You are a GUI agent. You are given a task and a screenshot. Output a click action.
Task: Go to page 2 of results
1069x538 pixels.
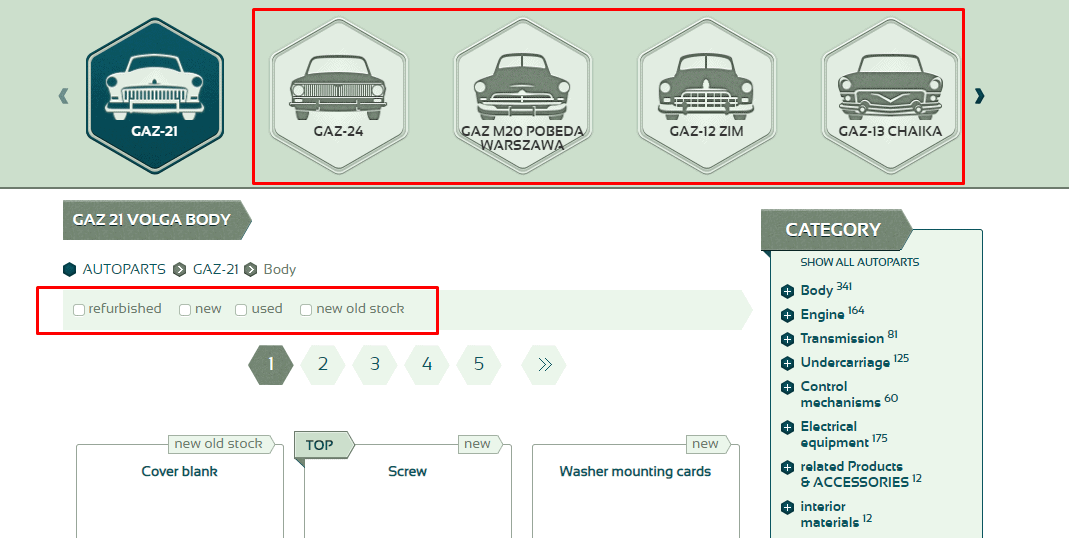point(322,364)
